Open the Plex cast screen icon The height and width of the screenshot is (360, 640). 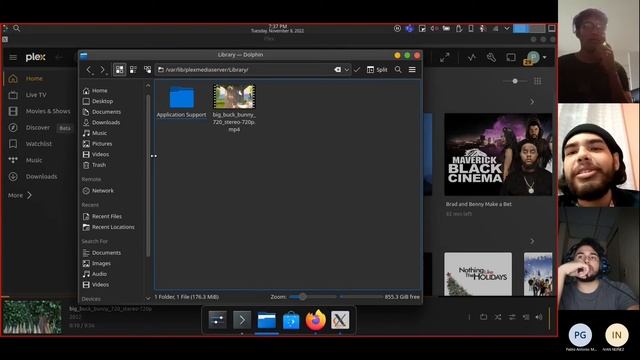511,58
